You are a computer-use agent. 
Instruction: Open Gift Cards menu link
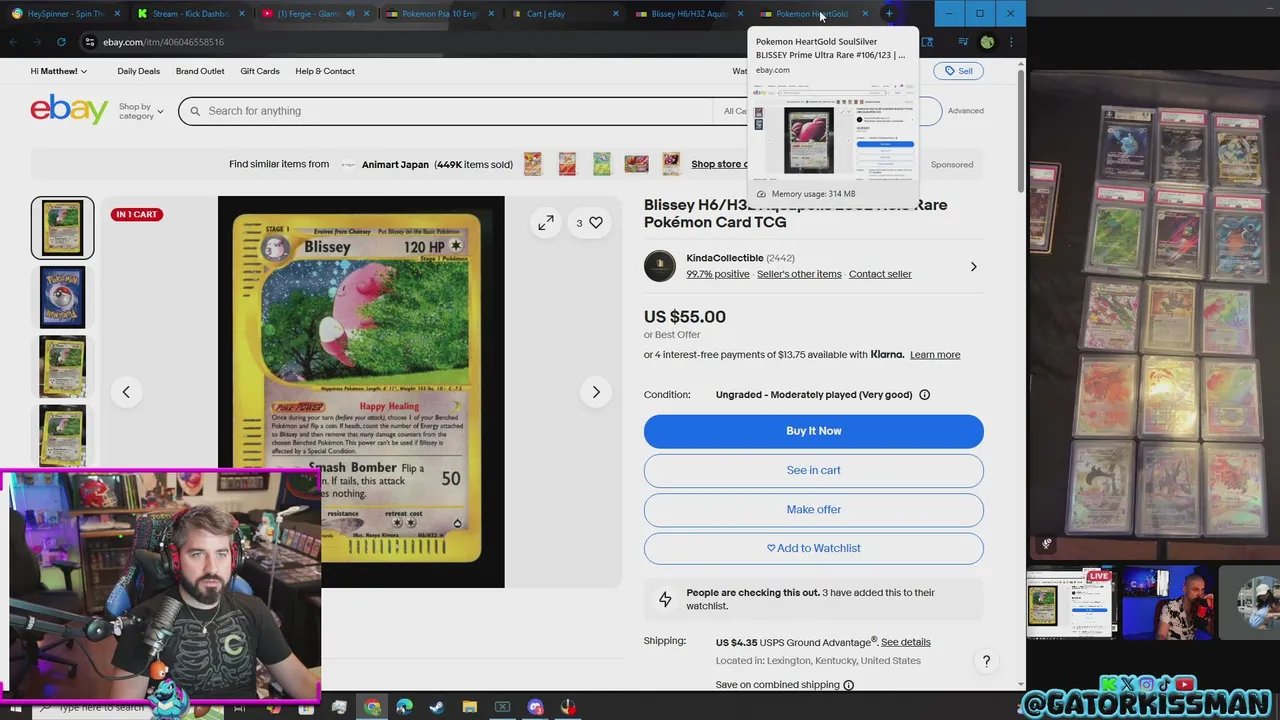point(260,71)
